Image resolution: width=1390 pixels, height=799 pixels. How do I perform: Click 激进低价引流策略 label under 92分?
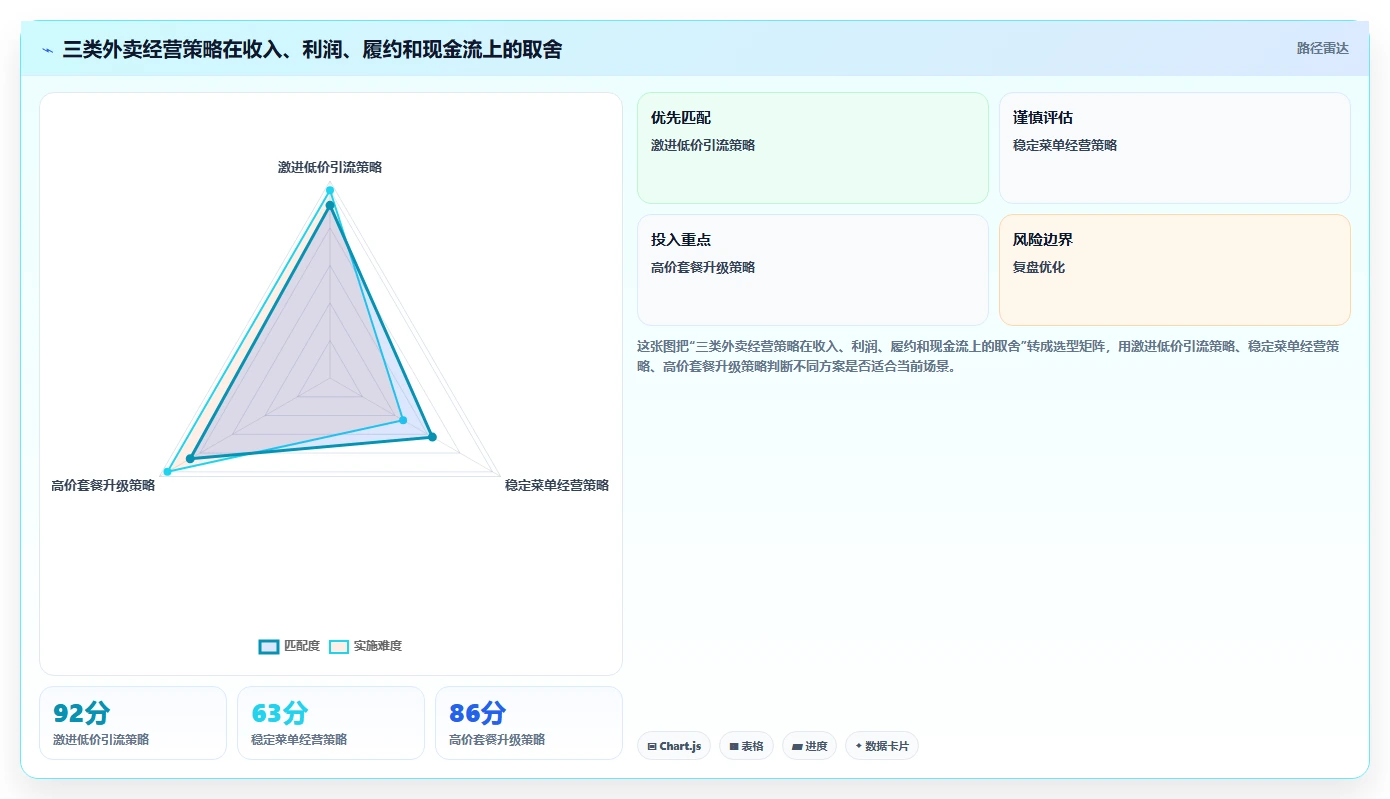coord(101,740)
